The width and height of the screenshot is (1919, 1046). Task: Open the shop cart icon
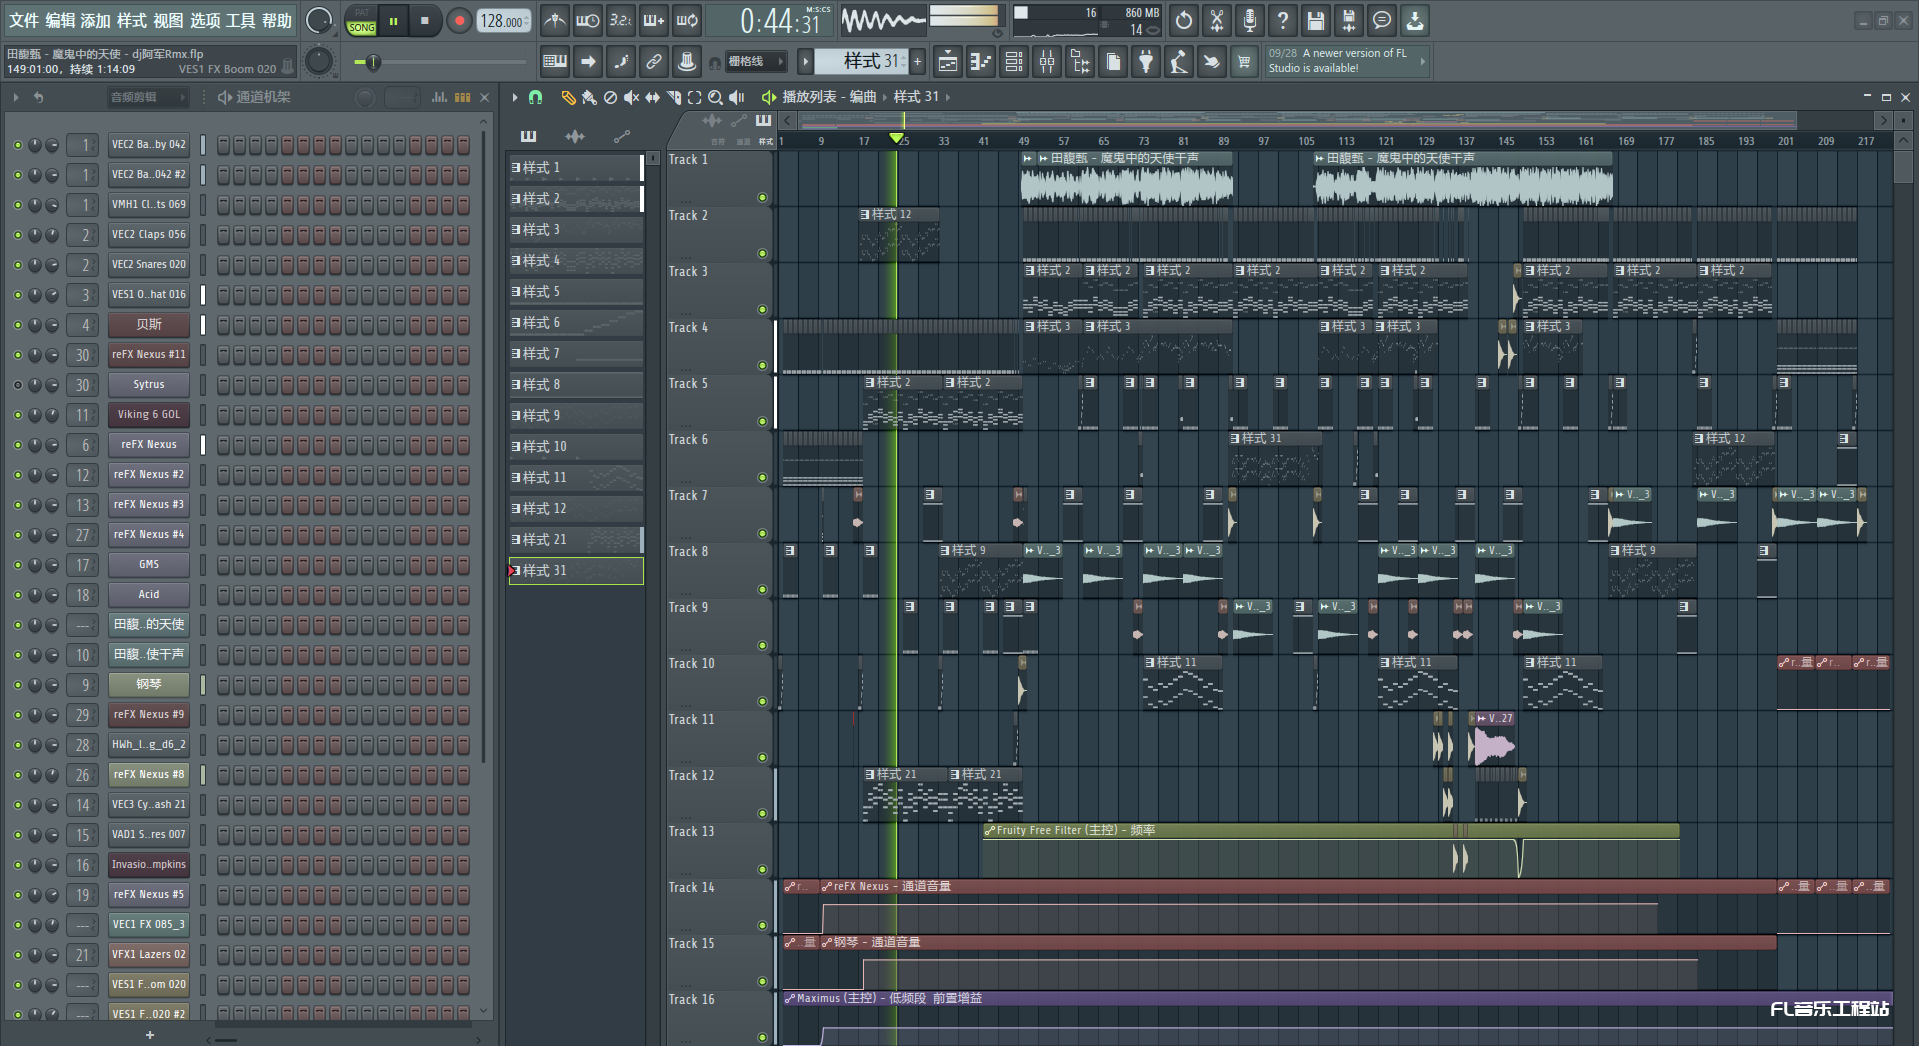(x=1244, y=62)
